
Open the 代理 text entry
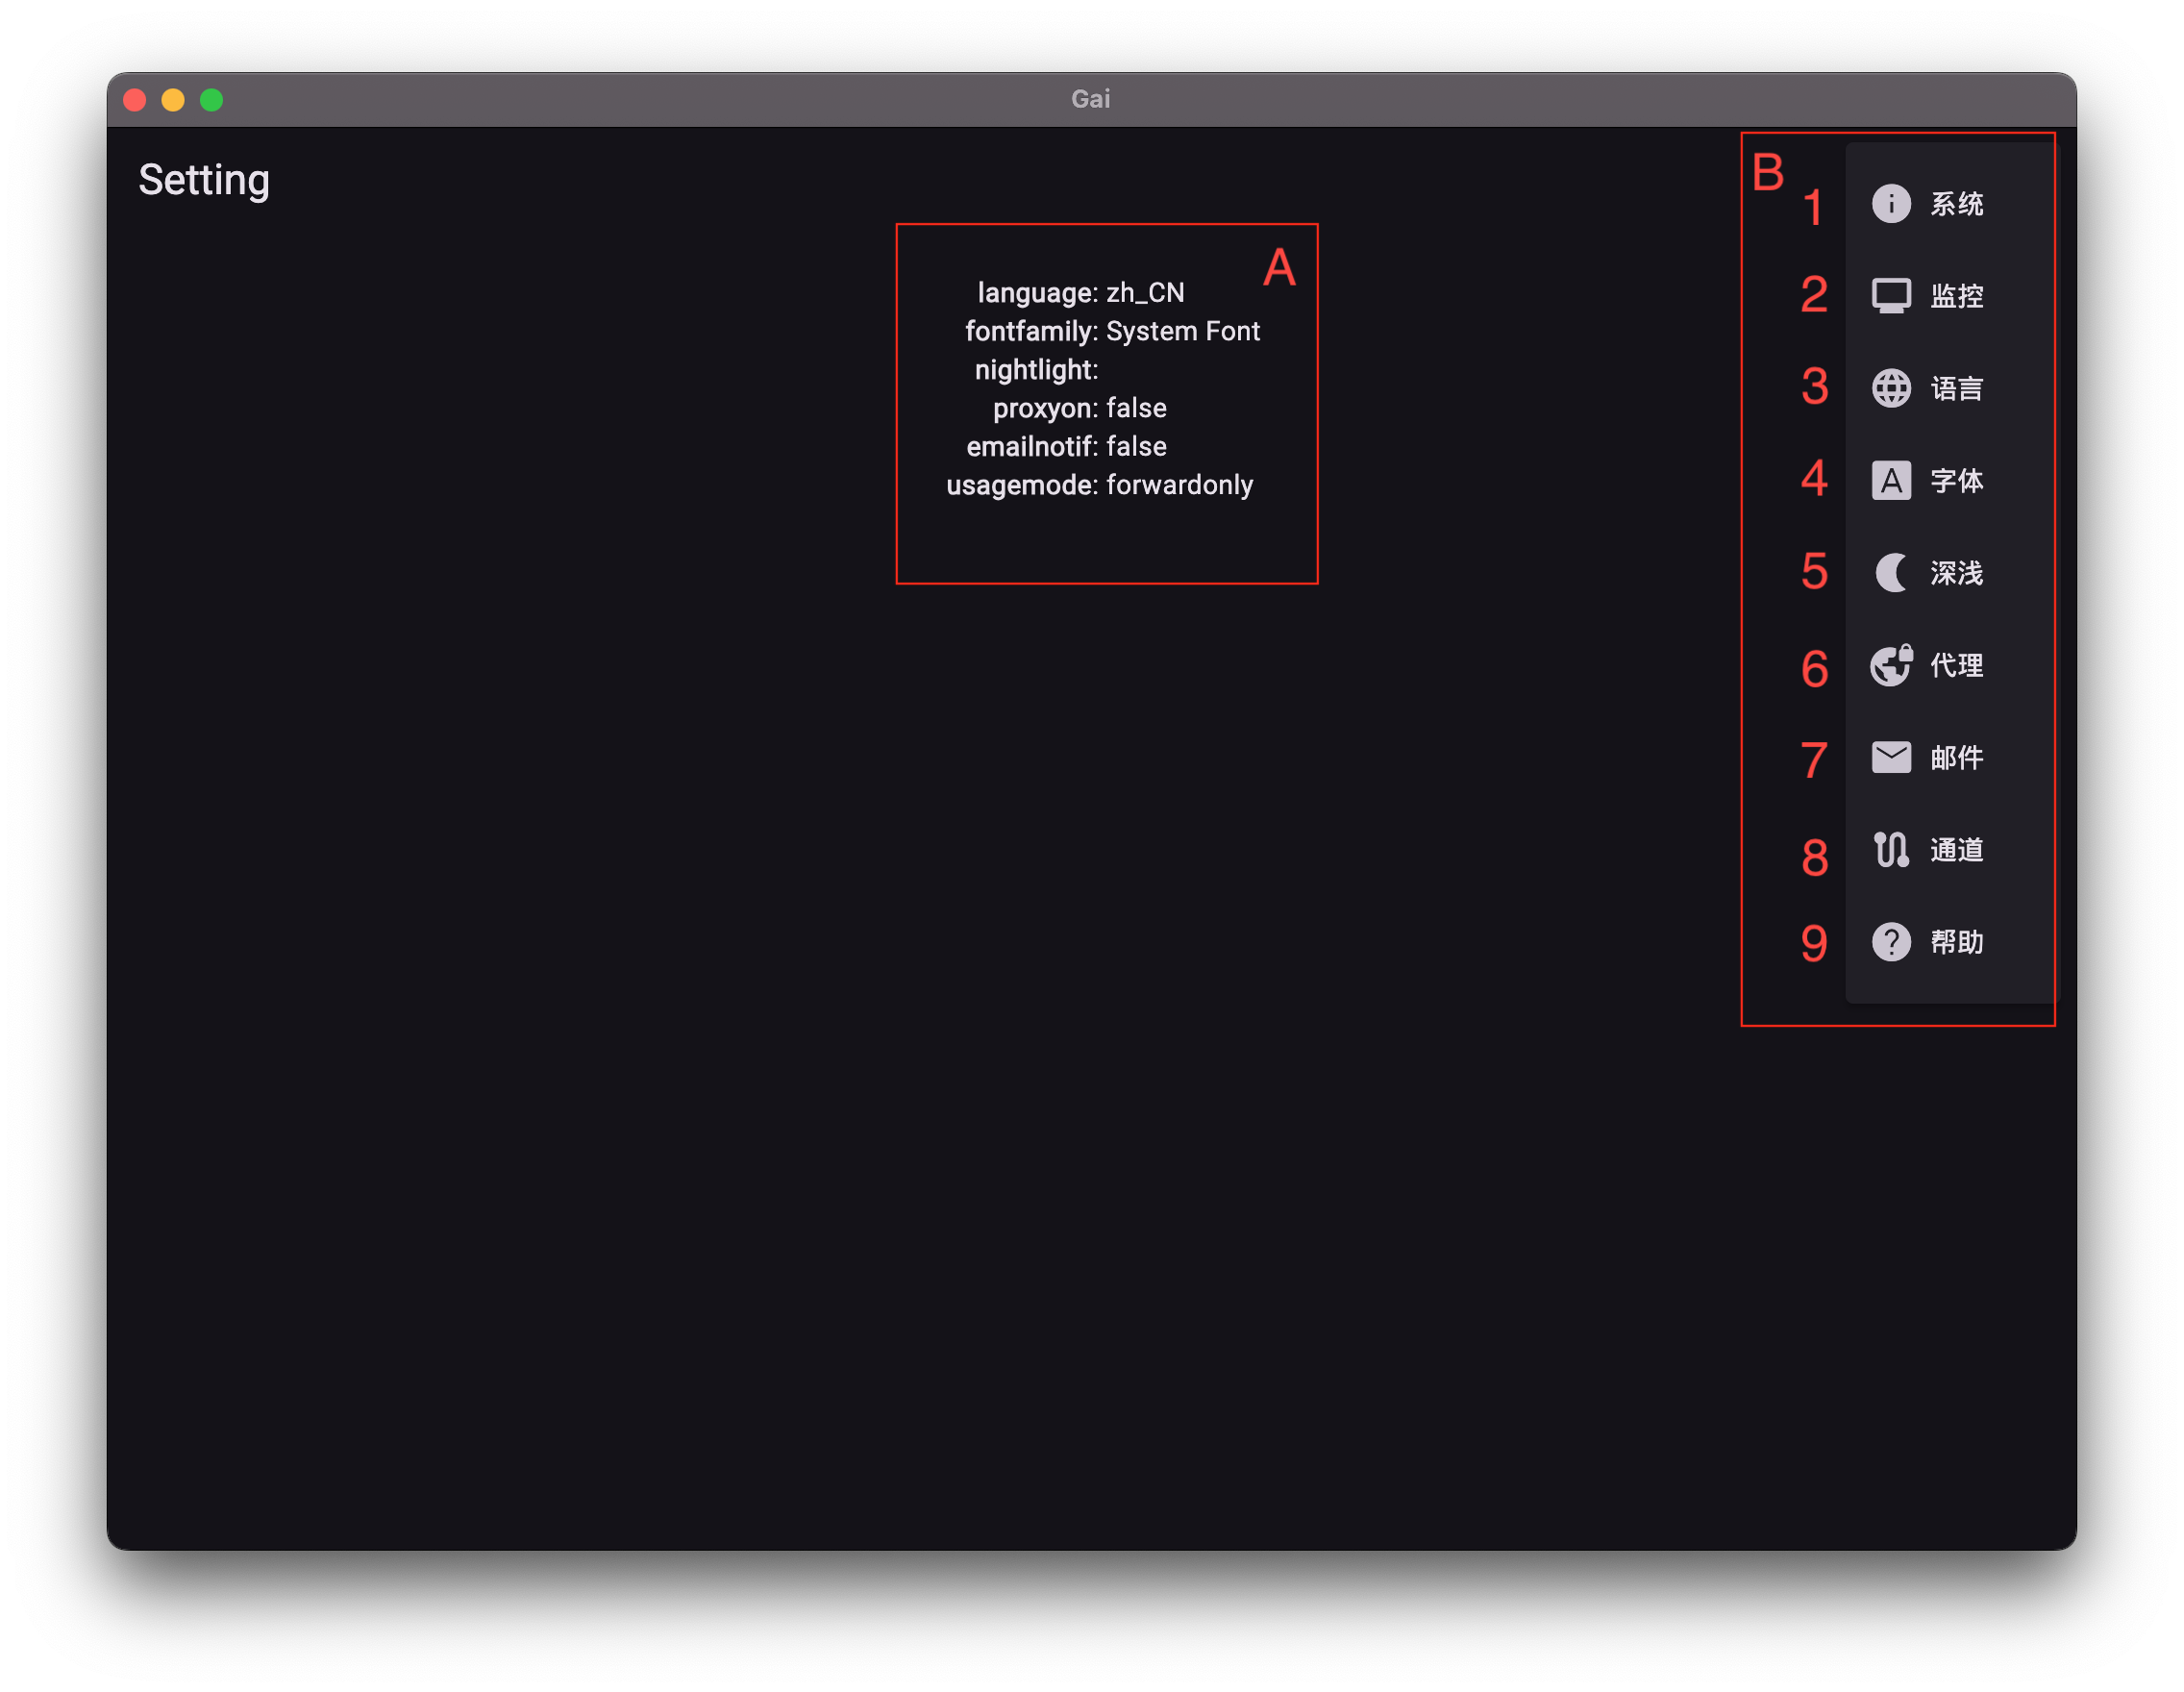click(x=1956, y=666)
